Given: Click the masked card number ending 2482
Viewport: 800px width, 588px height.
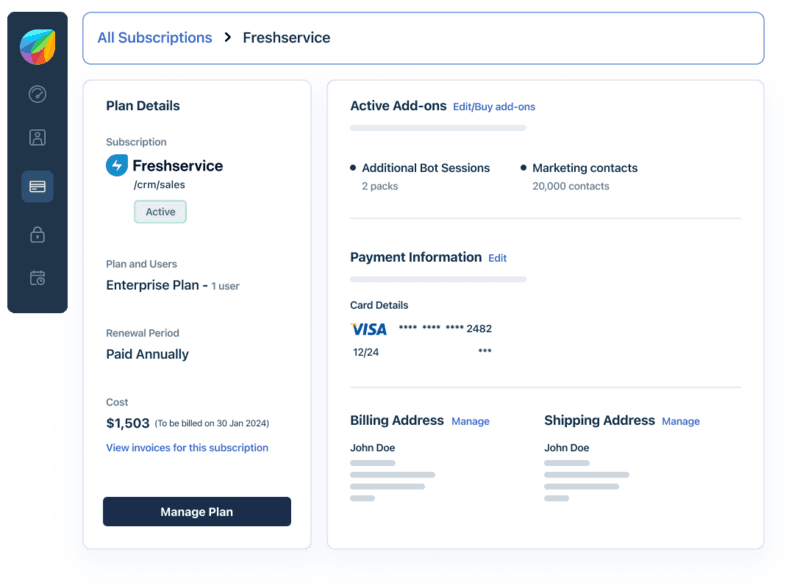Looking at the screenshot, I should click(x=445, y=328).
